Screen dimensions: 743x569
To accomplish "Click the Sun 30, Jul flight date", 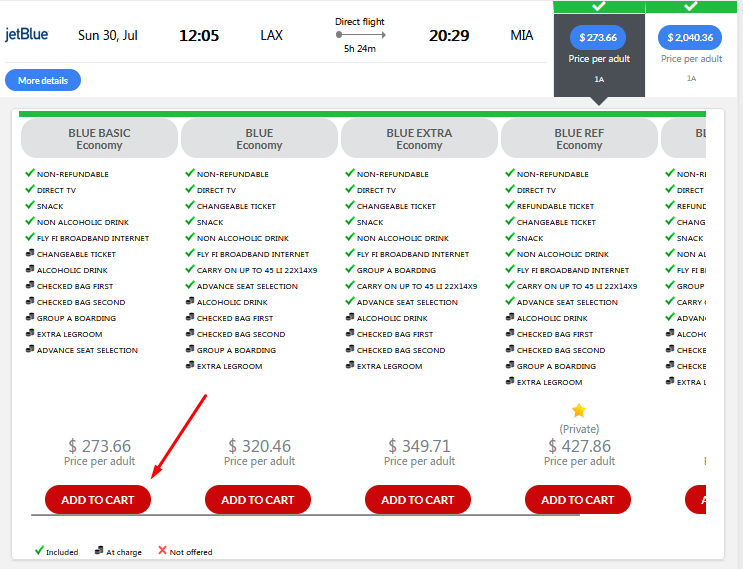I will [108, 36].
